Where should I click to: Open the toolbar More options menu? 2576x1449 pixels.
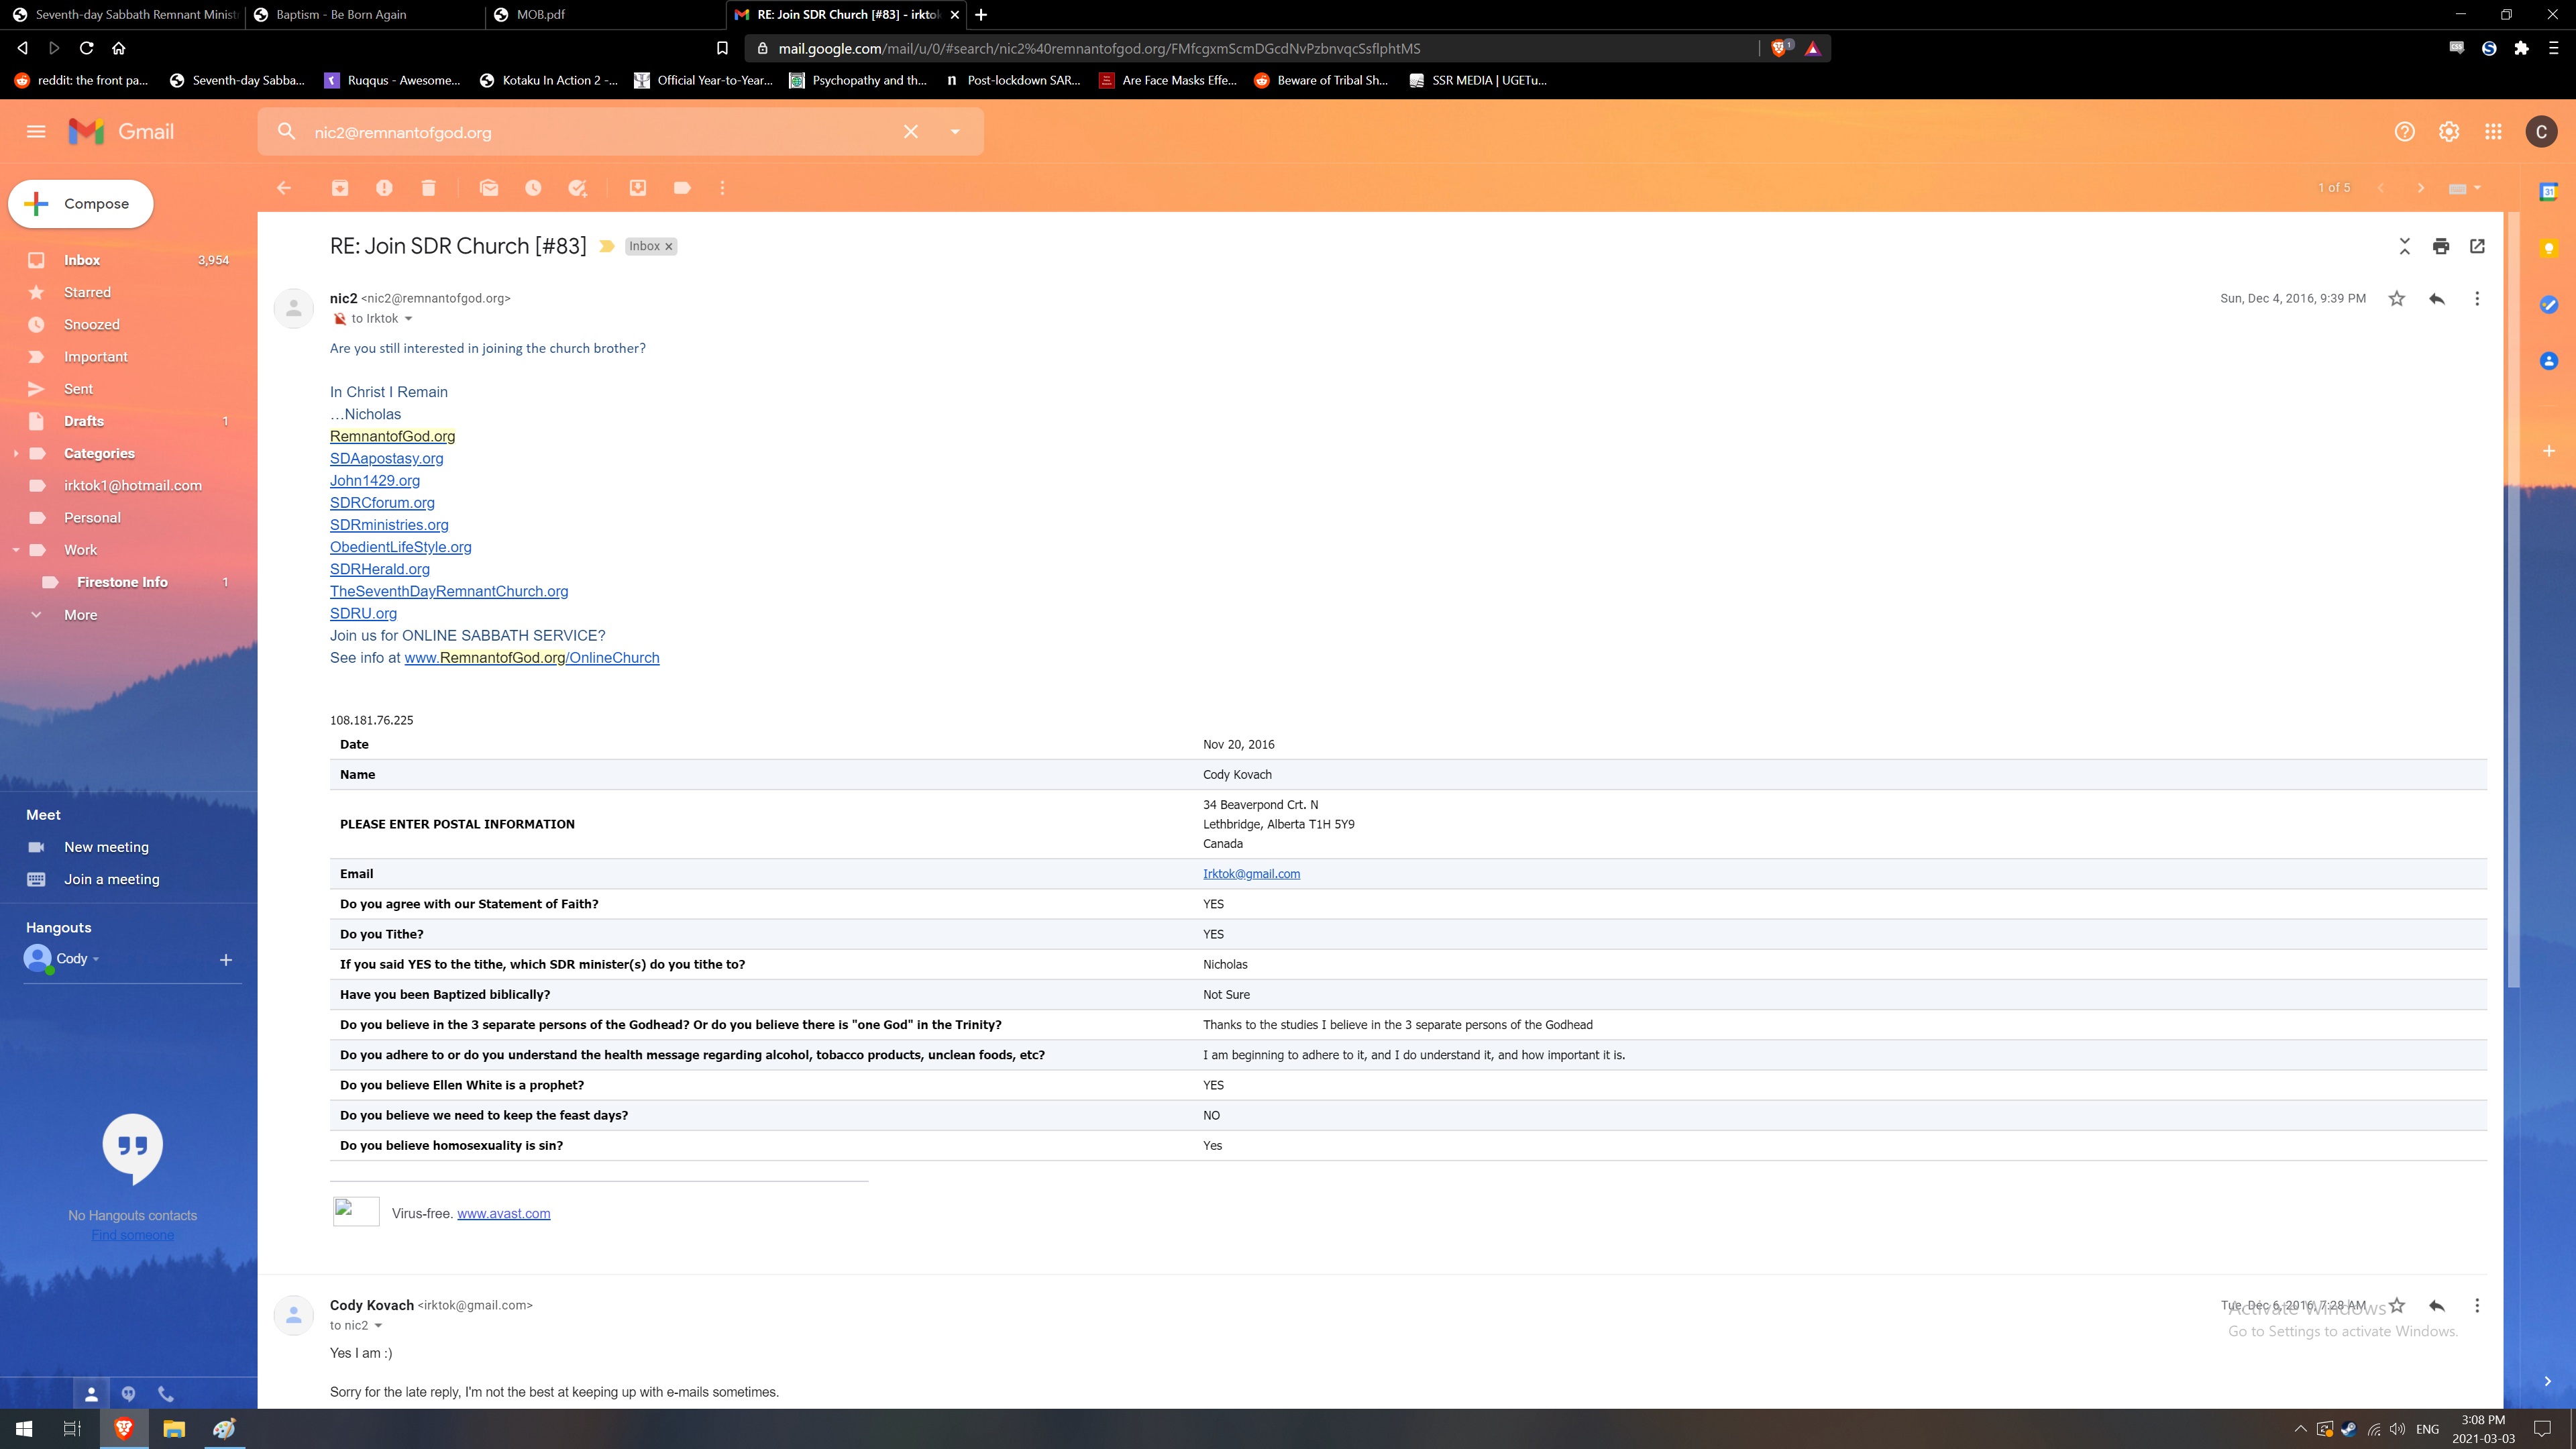pyautogui.click(x=722, y=188)
